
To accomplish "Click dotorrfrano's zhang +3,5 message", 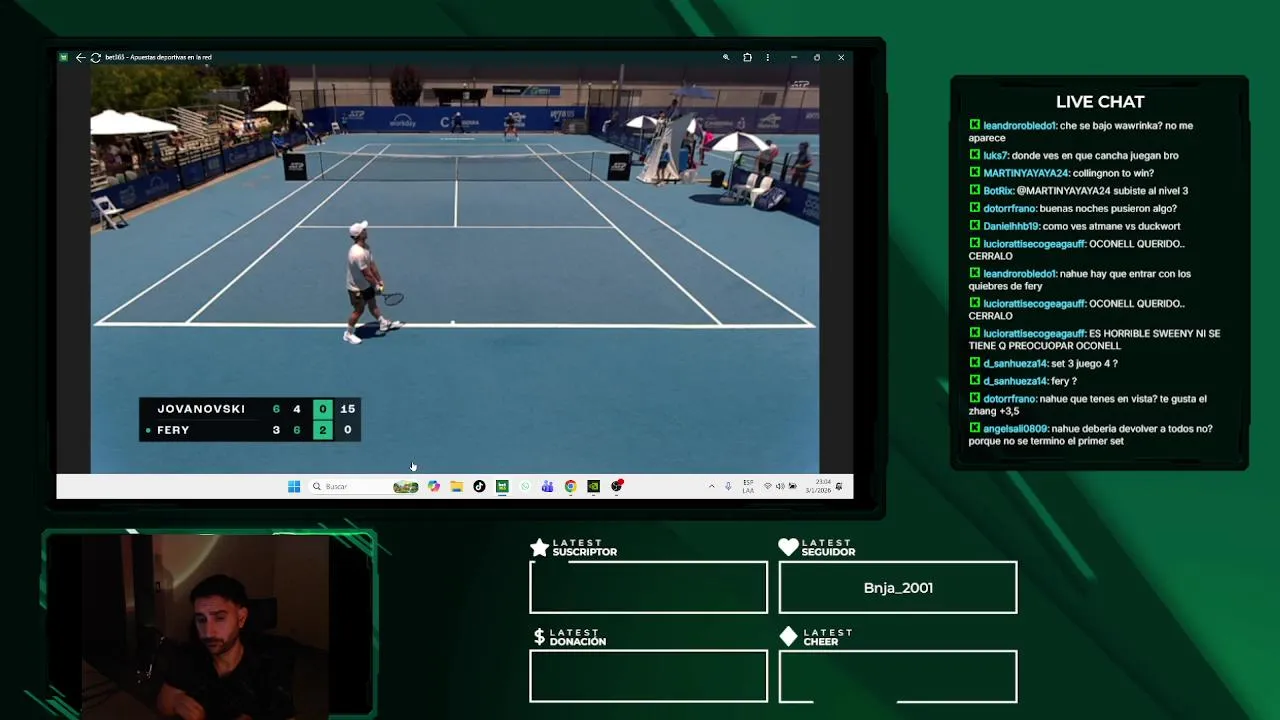I will point(1089,405).
